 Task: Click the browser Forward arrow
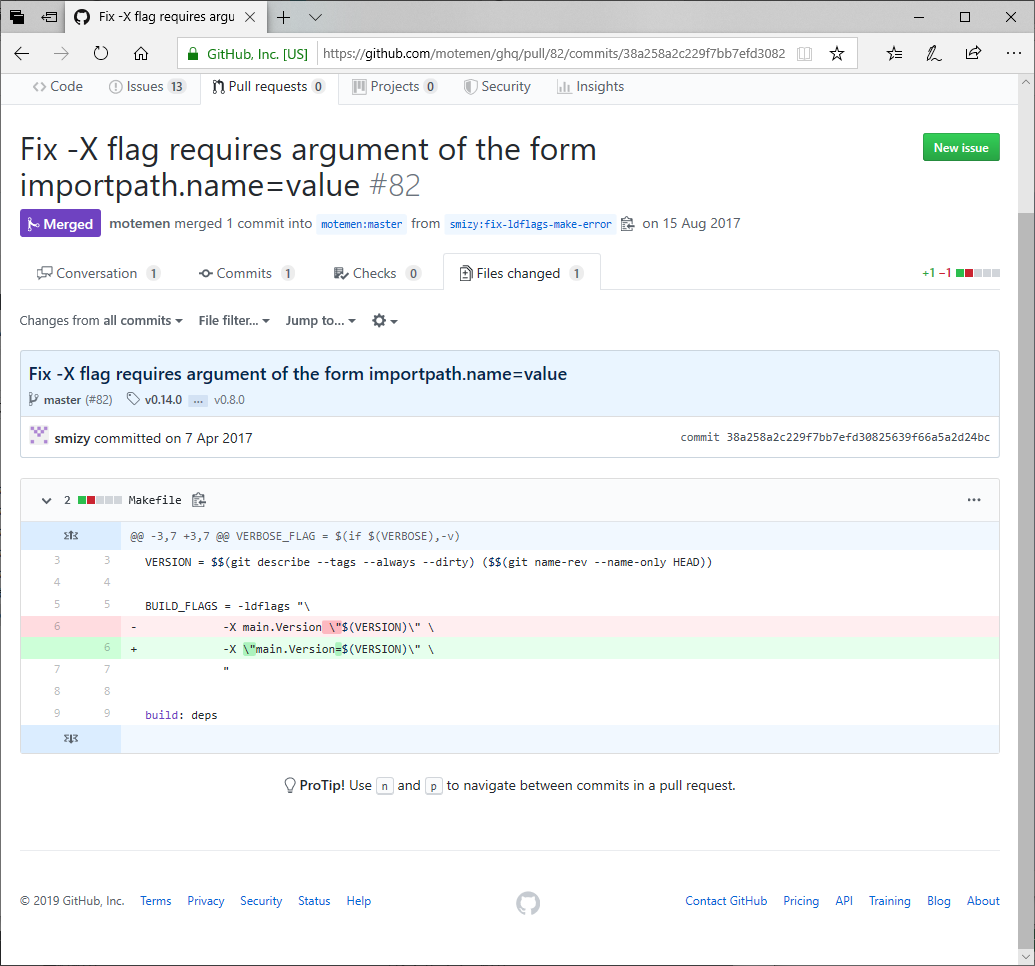pyautogui.click(x=61, y=53)
